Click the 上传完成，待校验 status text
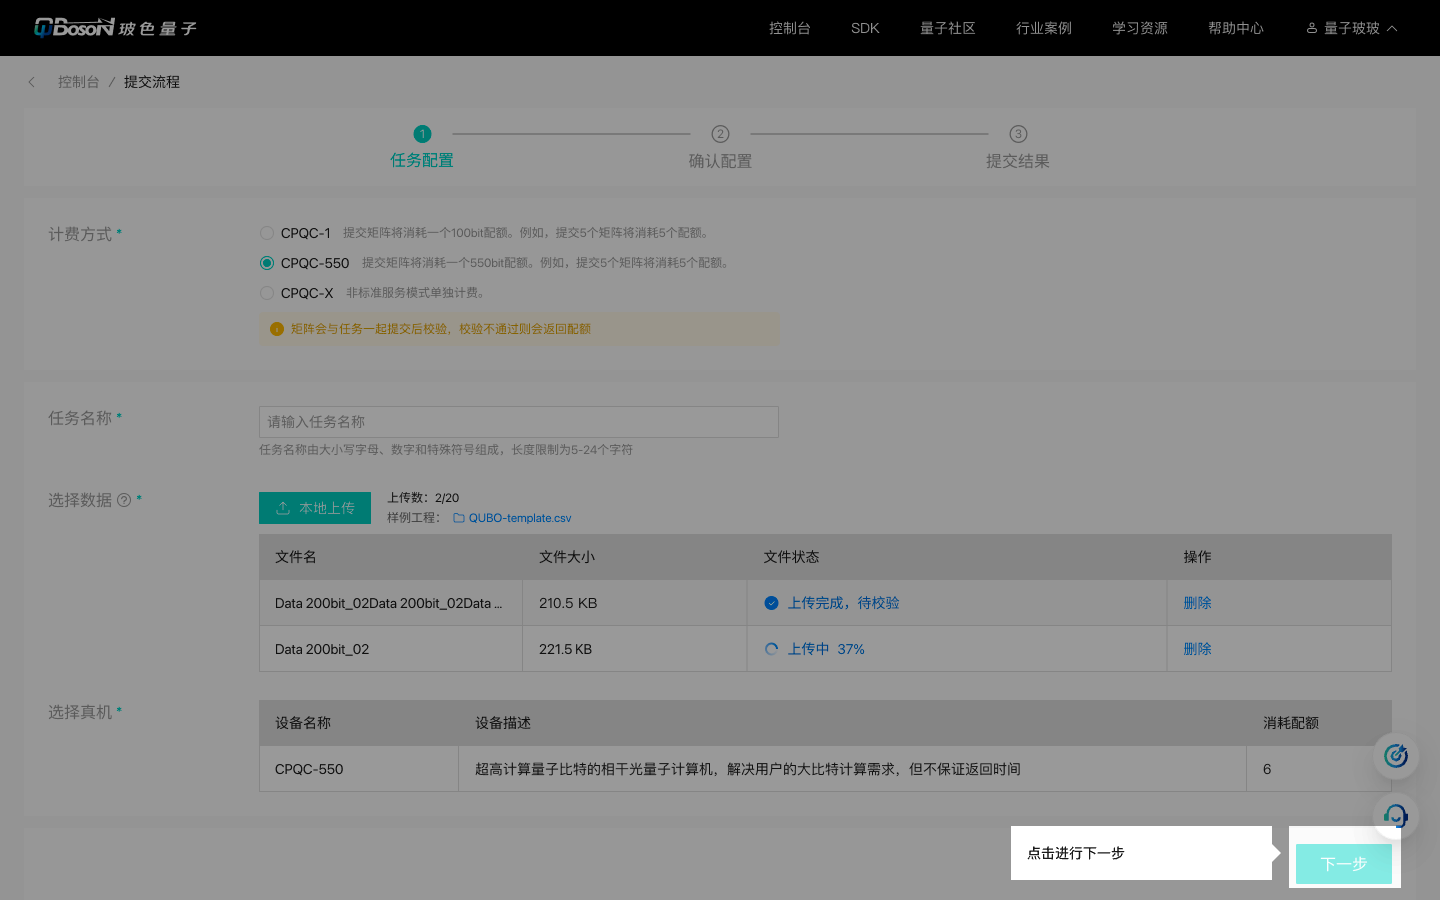This screenshot has height=900, width=1440. pyautogui.click(x=844, y=603)
